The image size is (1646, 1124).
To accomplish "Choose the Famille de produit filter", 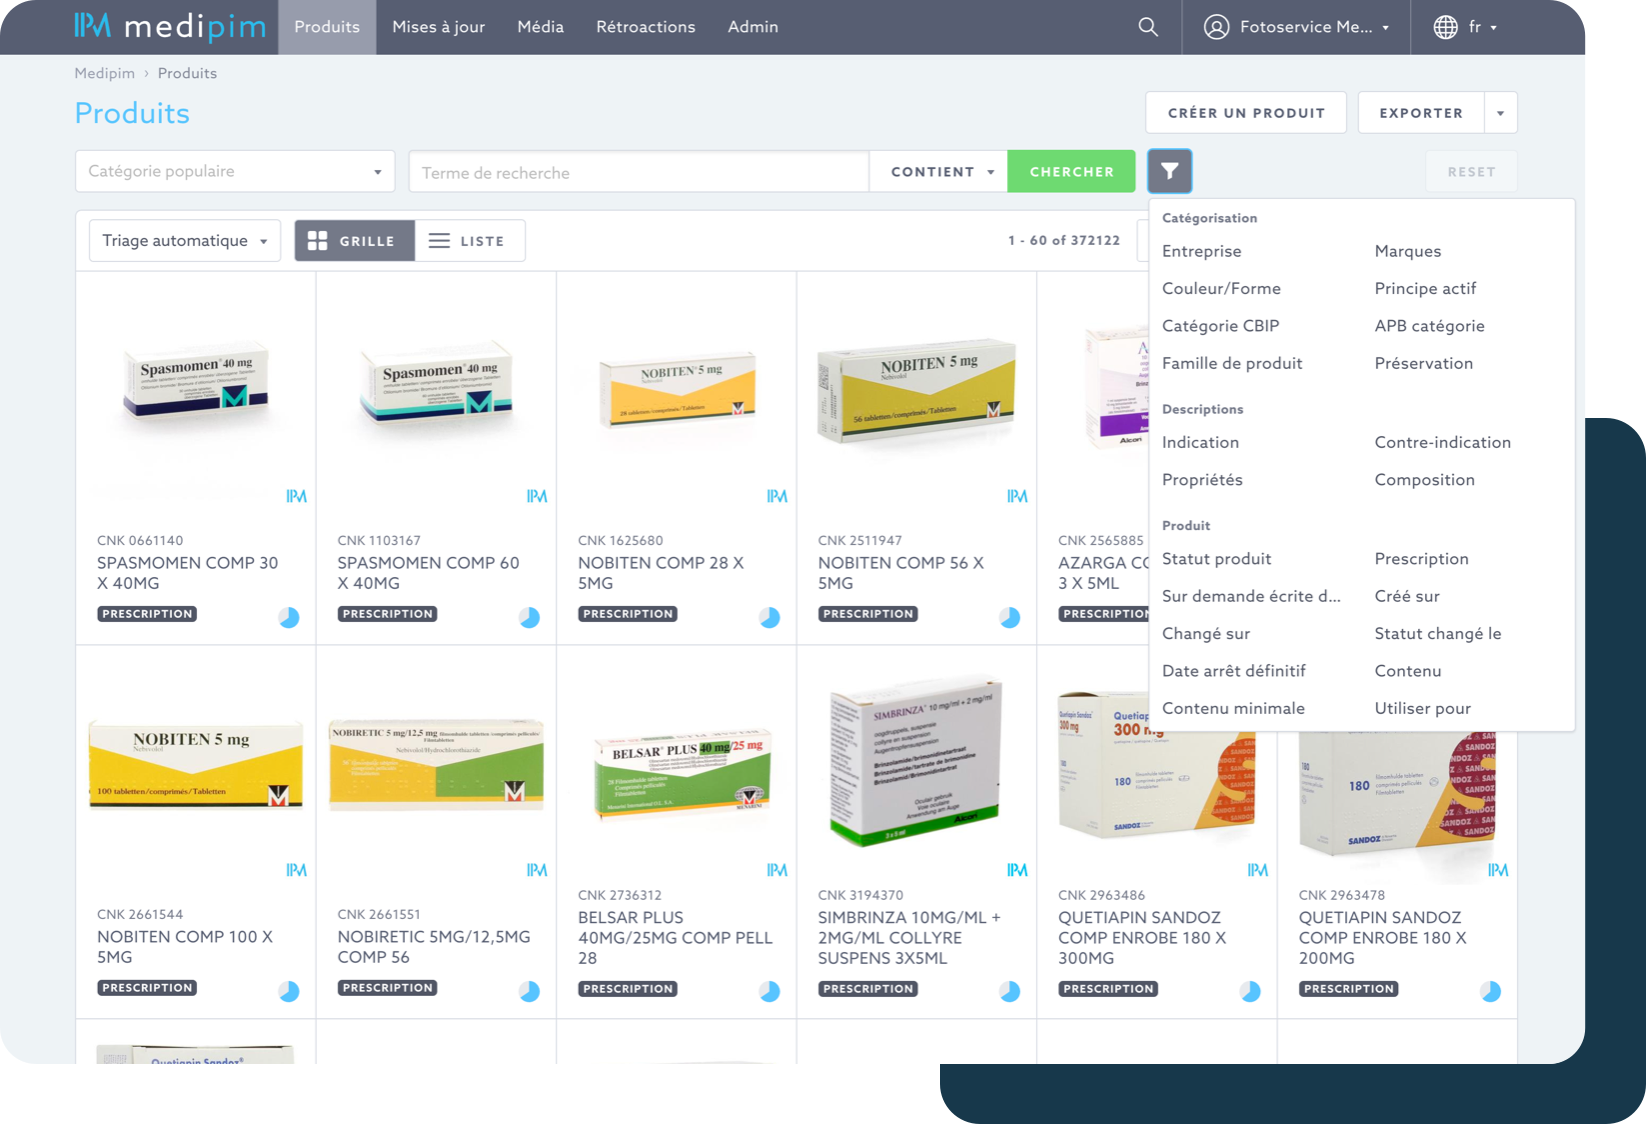I will click(x=1232, y=363).
